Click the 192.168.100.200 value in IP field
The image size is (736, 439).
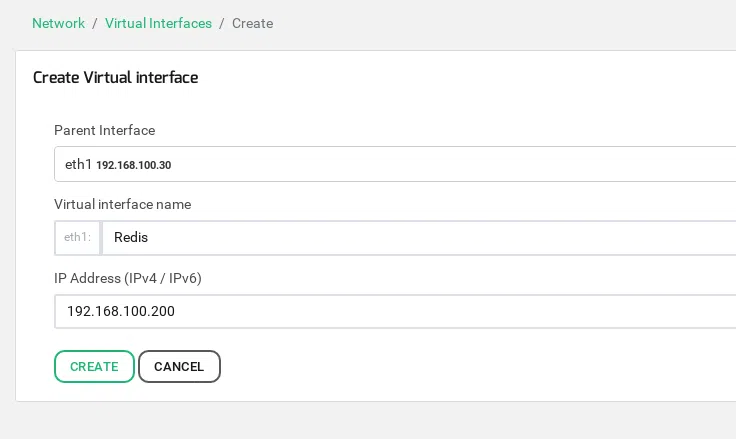pyautogui.click(x=121, y=311)
